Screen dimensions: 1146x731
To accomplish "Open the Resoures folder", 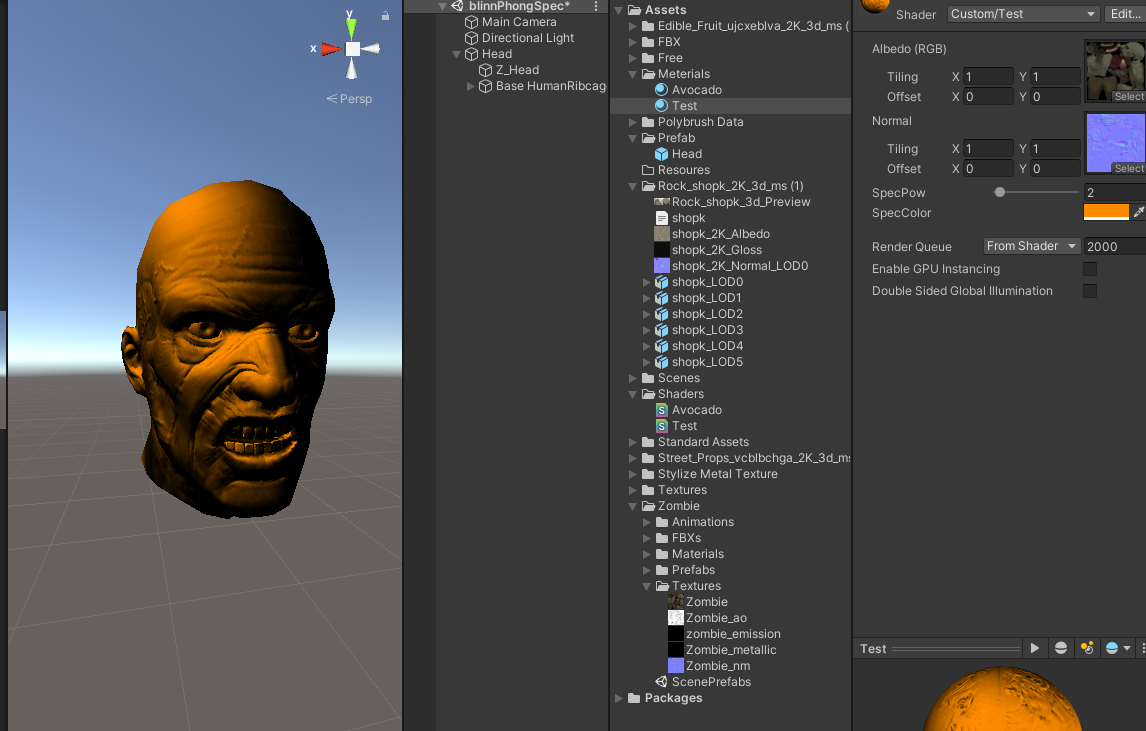I will pyautogui.click(x=683, y=170).
